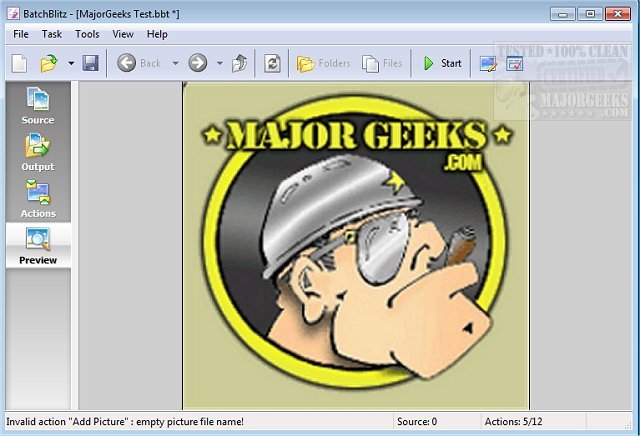Screen dimensions: 640x436
Task: Refresh using the reload icon
Action: (x=272, y=63)
